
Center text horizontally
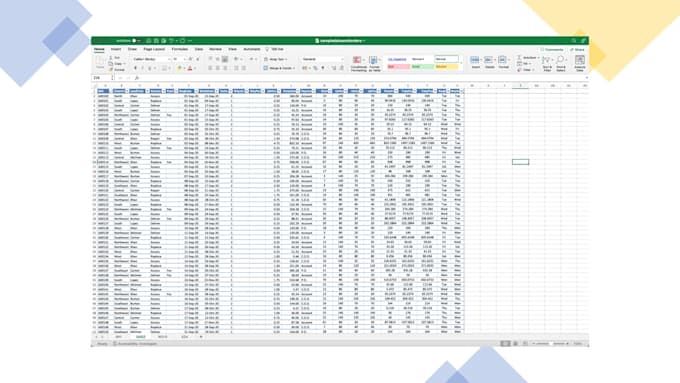(218, 68)
